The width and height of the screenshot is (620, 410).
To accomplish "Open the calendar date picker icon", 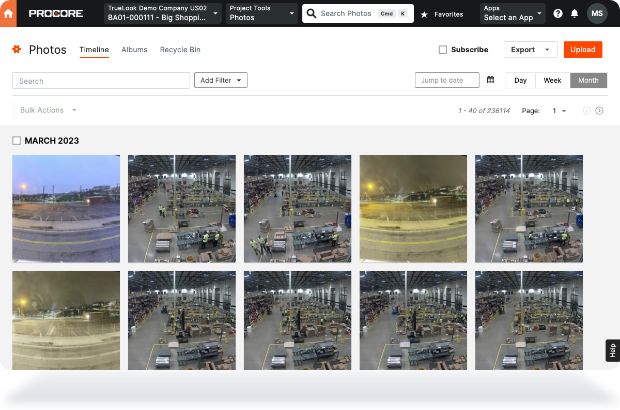I will tap(490, 80).
